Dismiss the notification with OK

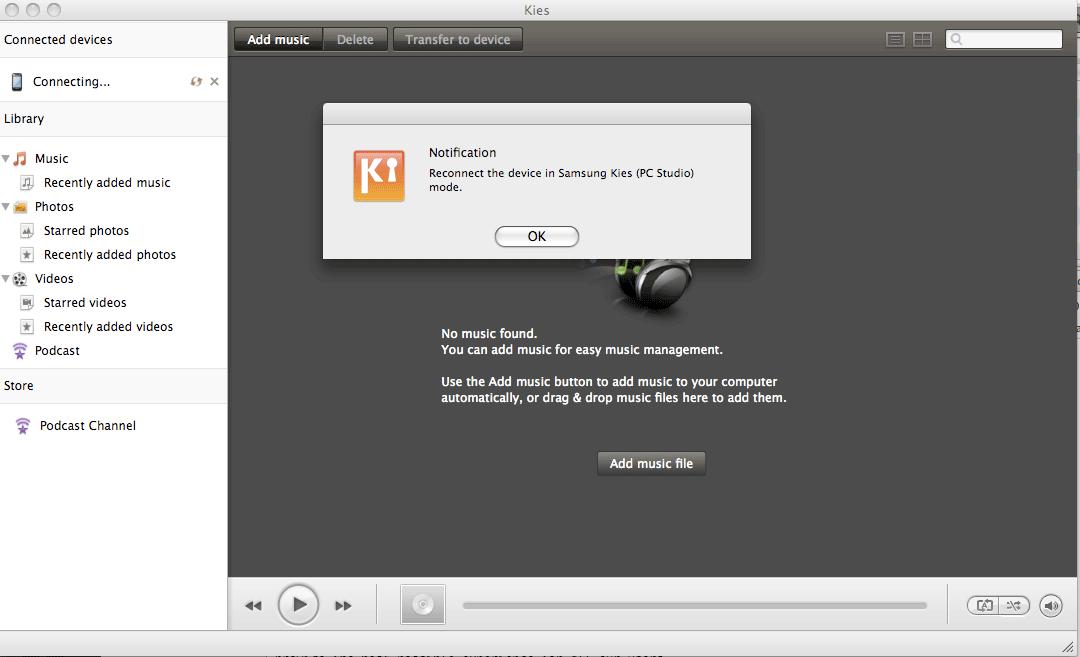(537, 237)
